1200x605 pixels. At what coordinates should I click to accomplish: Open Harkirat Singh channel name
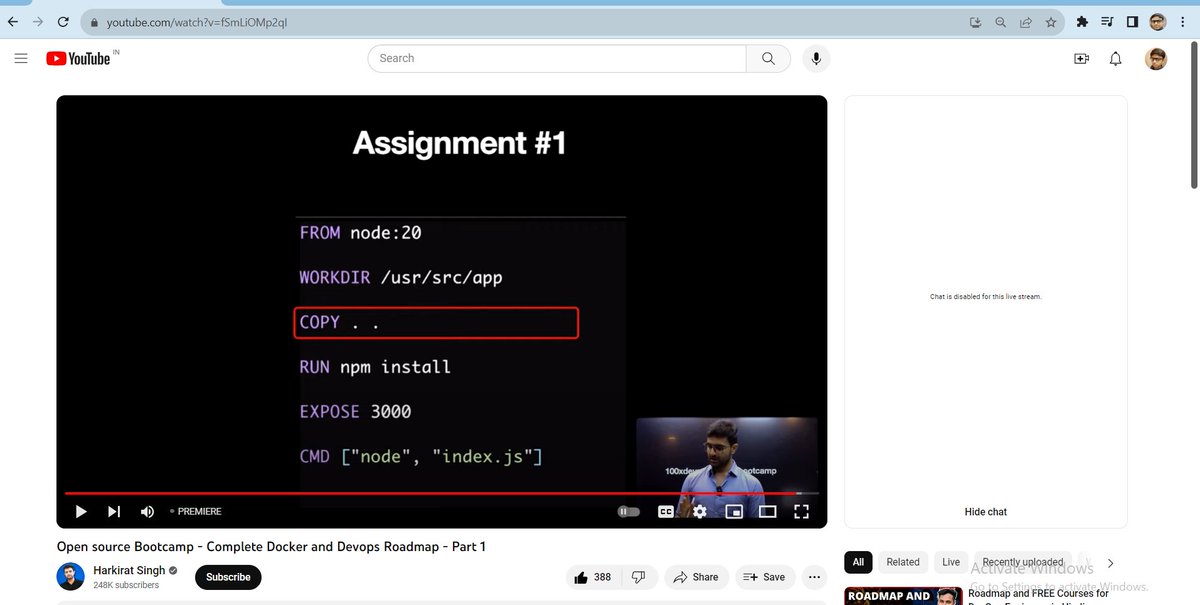coord(129,571)
